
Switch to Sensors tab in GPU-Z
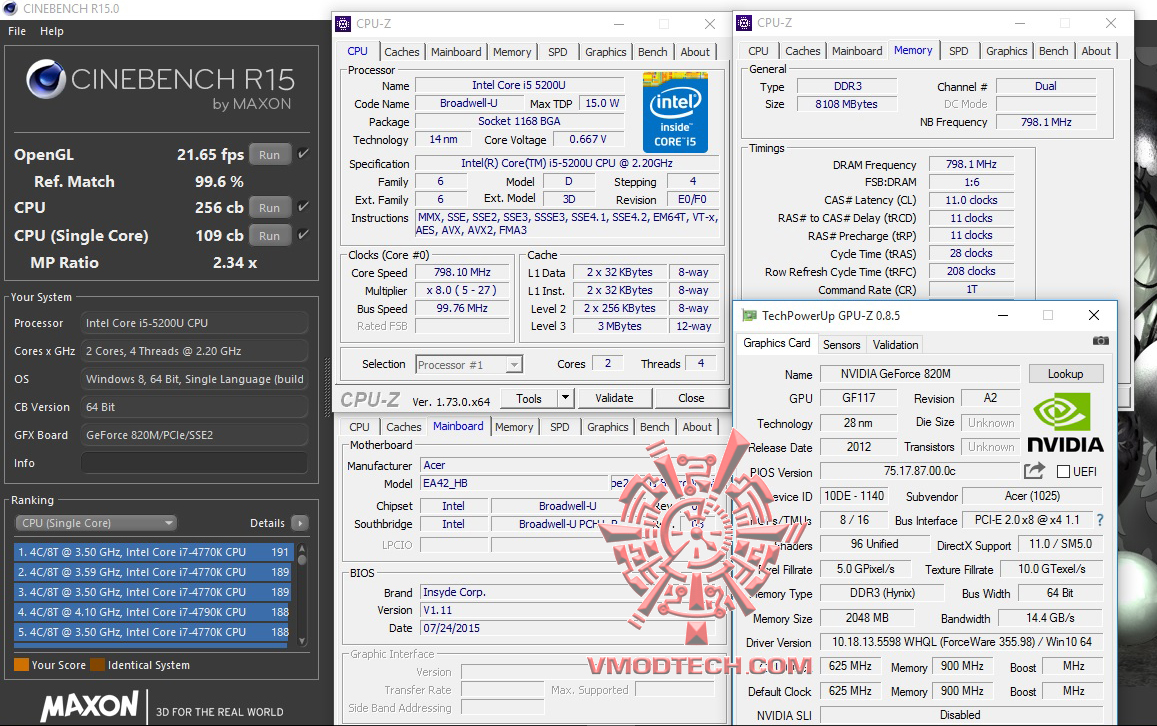coord(841,345)
